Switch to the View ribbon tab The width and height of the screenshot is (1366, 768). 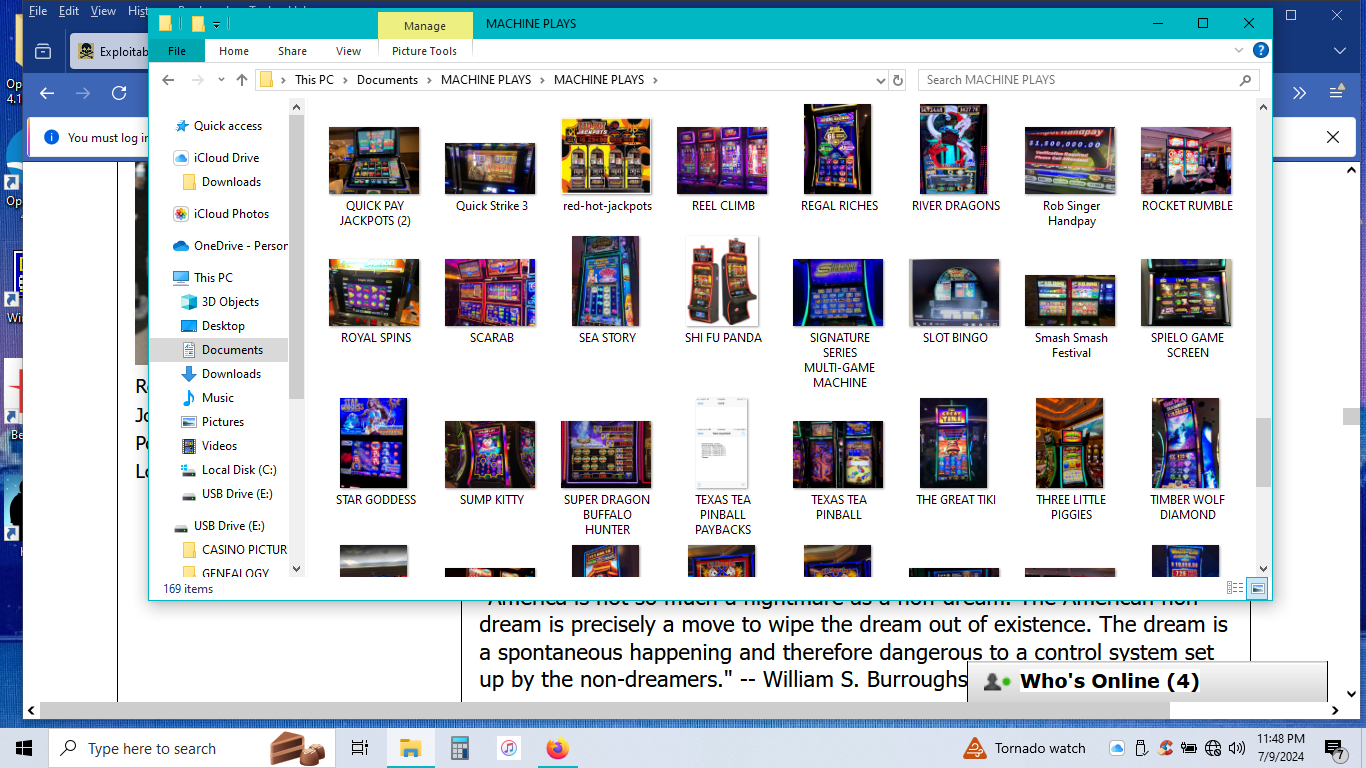pyautogui.click(x=348, y=51)
